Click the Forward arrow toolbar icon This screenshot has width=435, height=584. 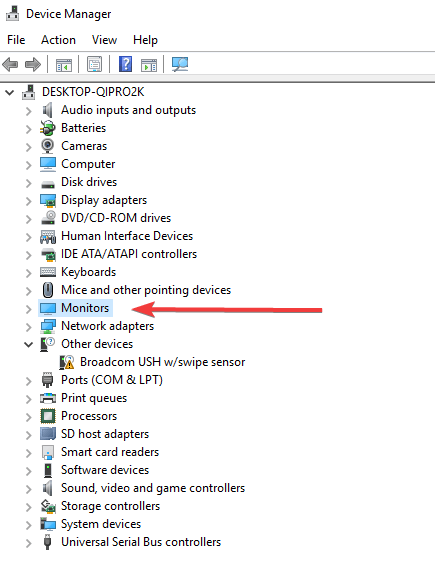click(x=33, y=64)
